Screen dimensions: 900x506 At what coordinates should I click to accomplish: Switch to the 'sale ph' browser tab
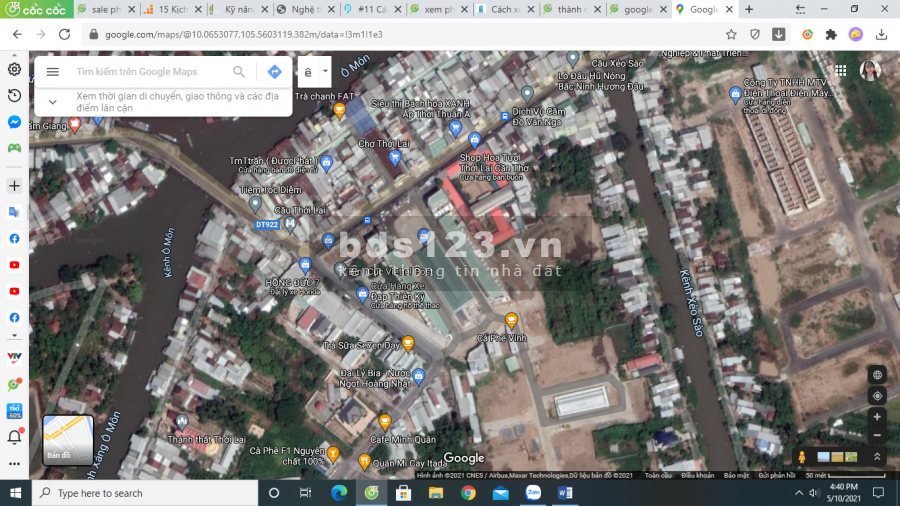[107, 9]
